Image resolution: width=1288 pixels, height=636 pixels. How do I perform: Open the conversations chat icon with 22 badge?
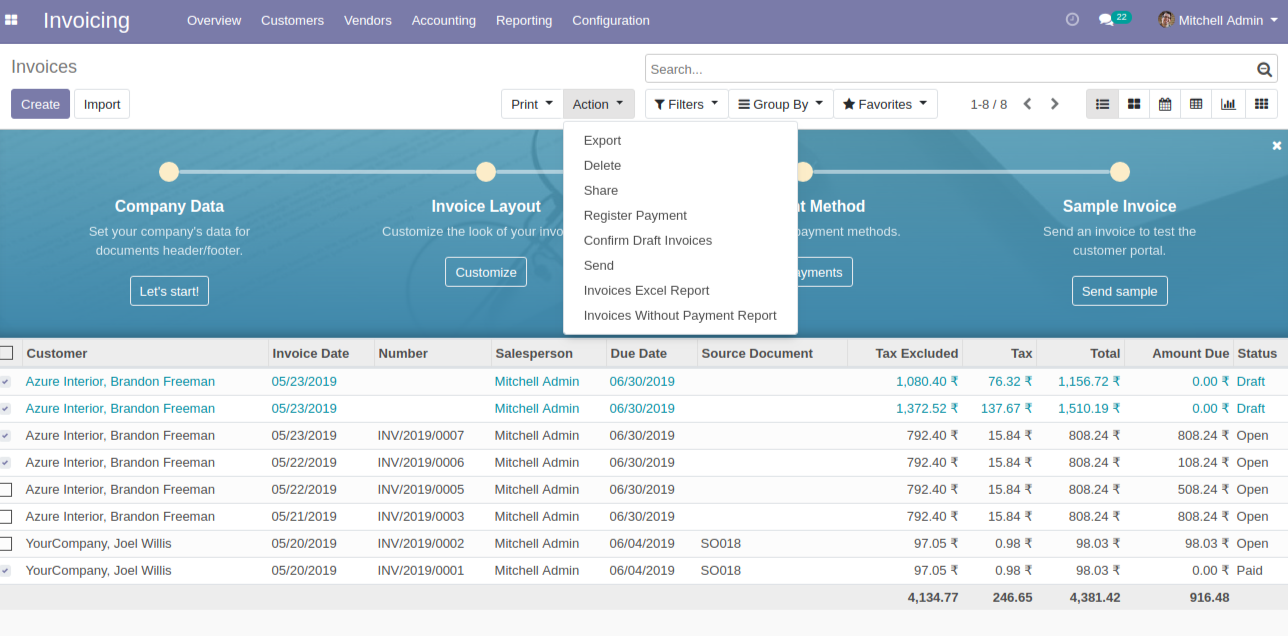(1114, 19)
